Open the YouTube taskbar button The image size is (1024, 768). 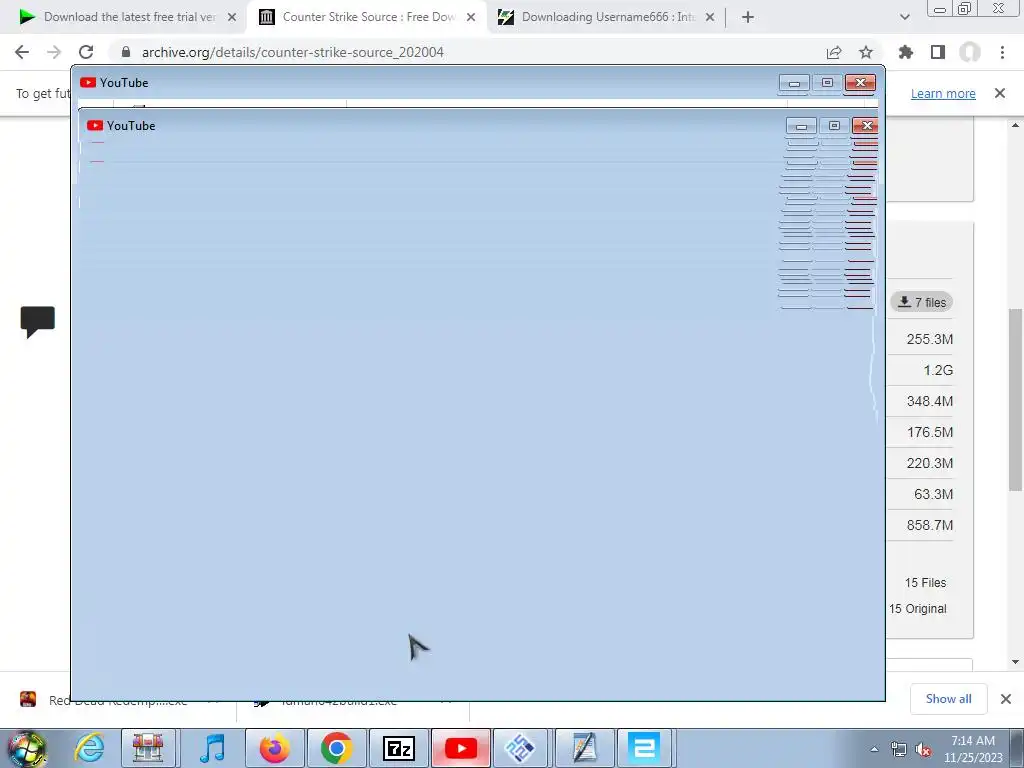click(x=460, y=748)
